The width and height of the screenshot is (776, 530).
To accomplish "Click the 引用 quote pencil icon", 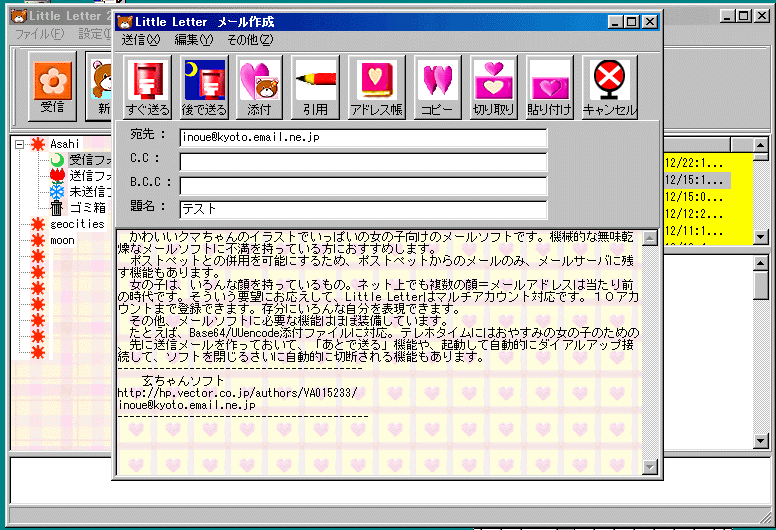I will coord(315,87).
